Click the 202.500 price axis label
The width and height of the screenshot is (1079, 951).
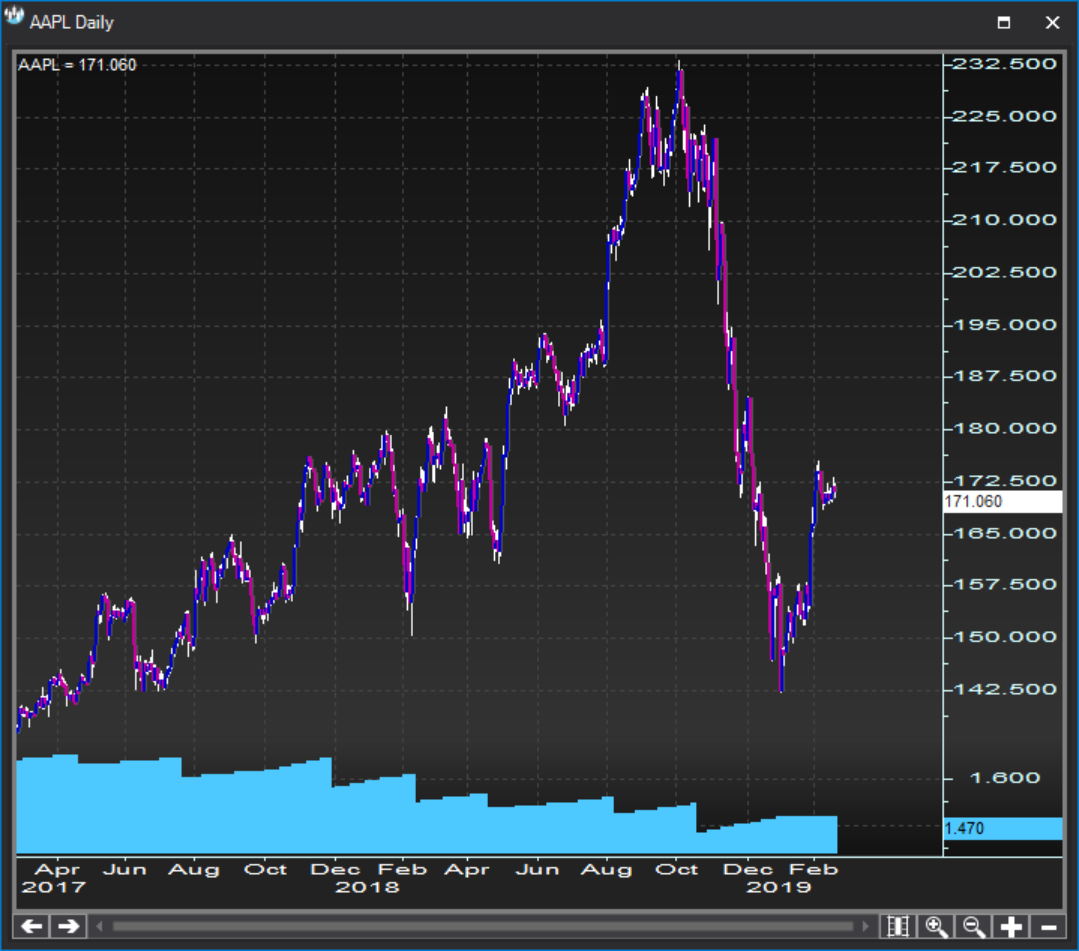pyautogui.click(x=1004, y=273)
